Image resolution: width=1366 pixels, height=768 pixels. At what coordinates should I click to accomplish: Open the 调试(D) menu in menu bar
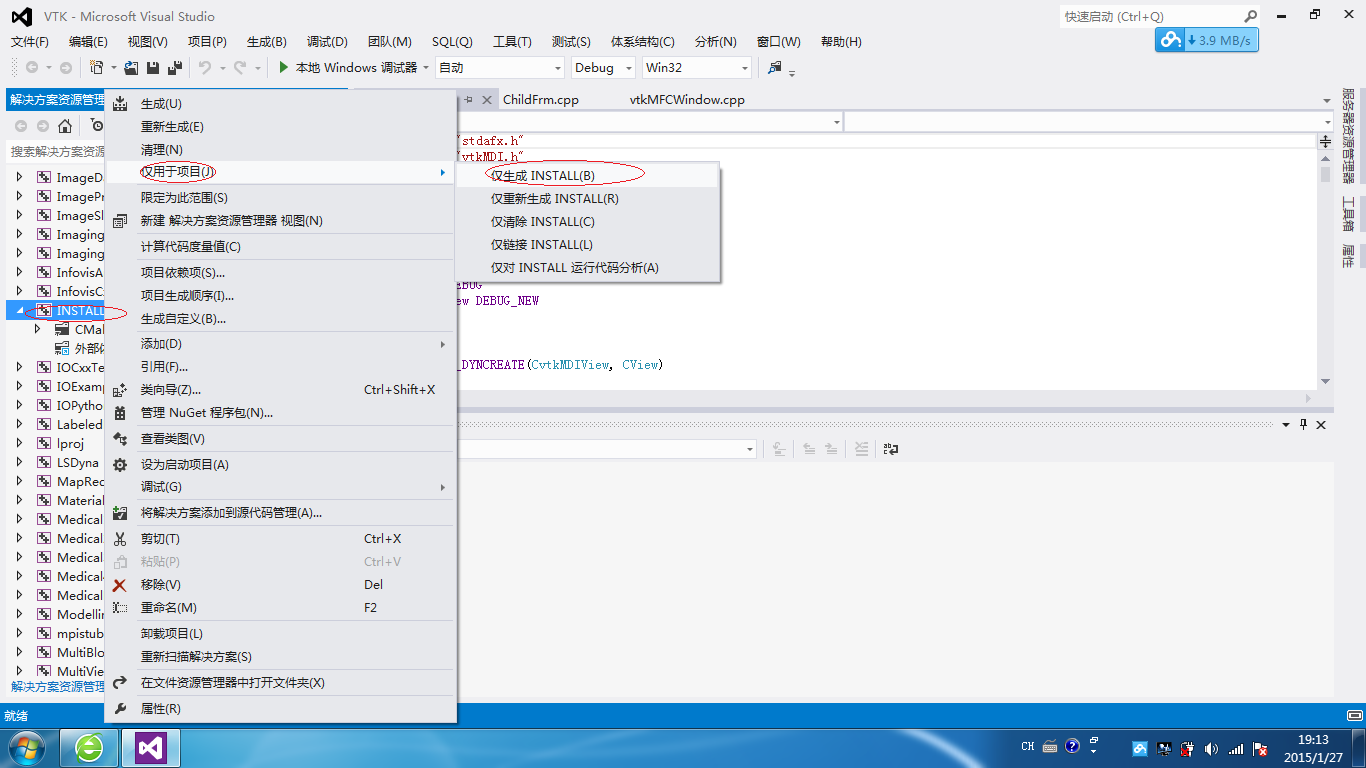point(327,42)
